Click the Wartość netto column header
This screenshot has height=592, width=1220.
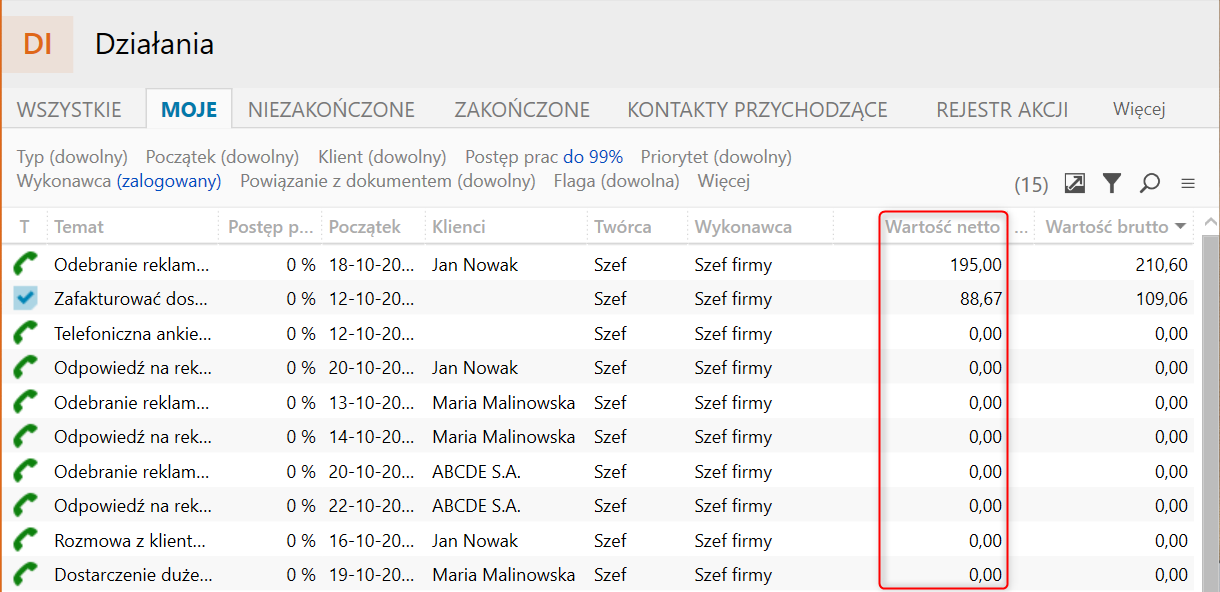pyautogui.click(x=941, y=227)
